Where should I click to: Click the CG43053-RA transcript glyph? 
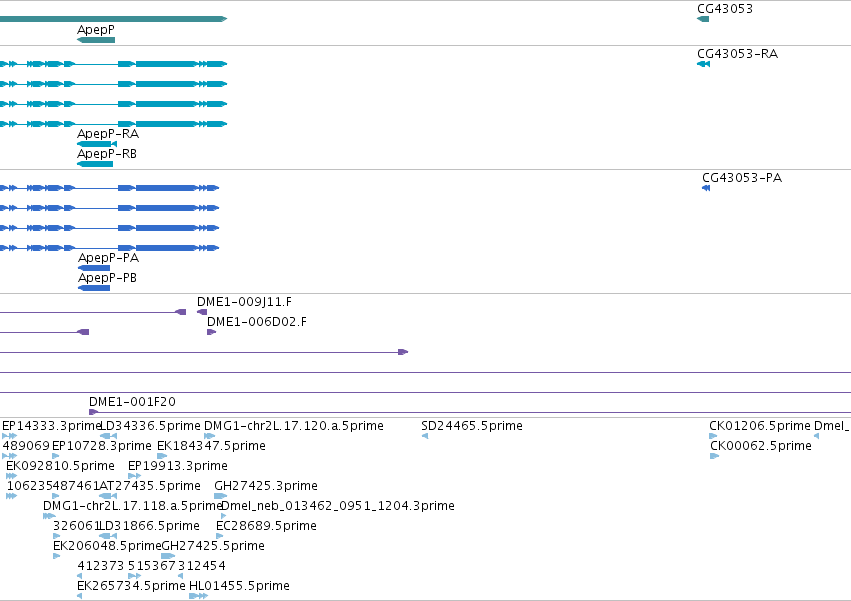pyautogui.click(x=703, y=64)
